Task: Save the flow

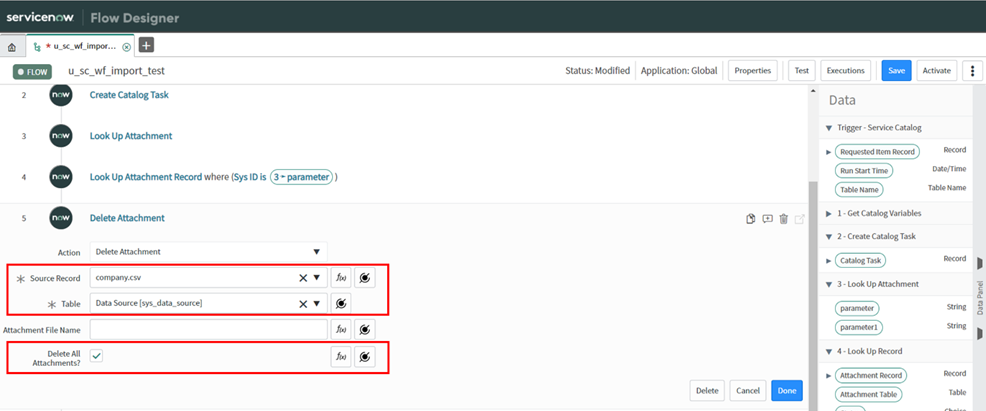Action: point(896,71)
